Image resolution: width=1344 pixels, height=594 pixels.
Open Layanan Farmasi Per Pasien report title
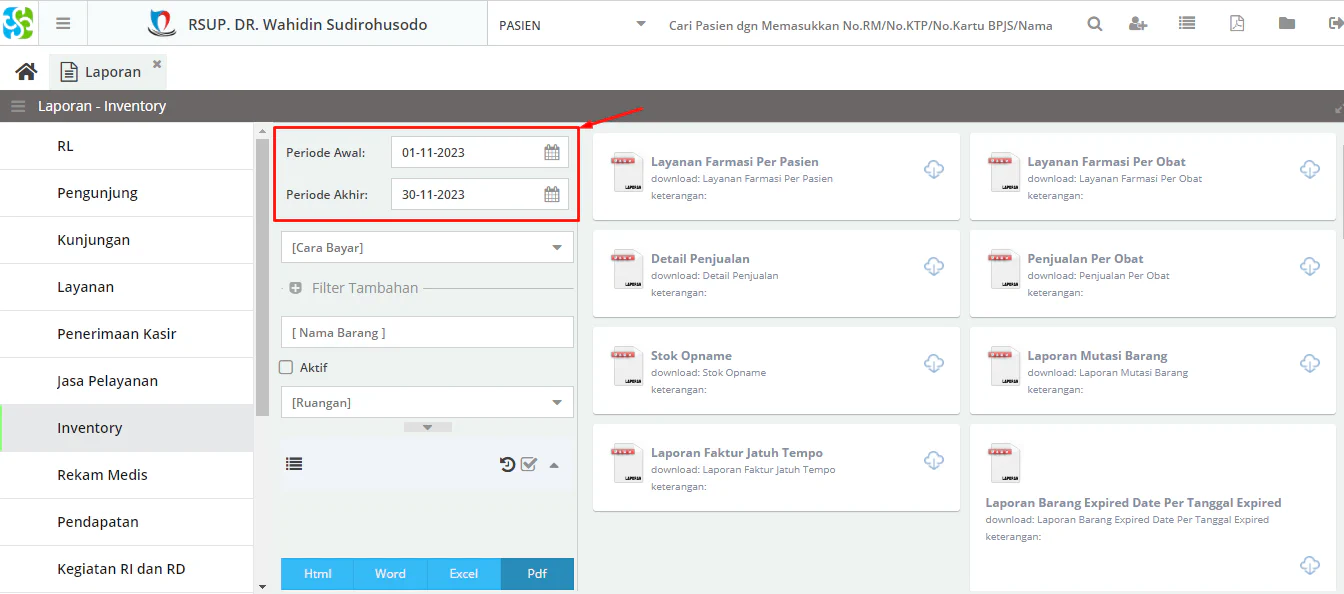click(735, 161)
